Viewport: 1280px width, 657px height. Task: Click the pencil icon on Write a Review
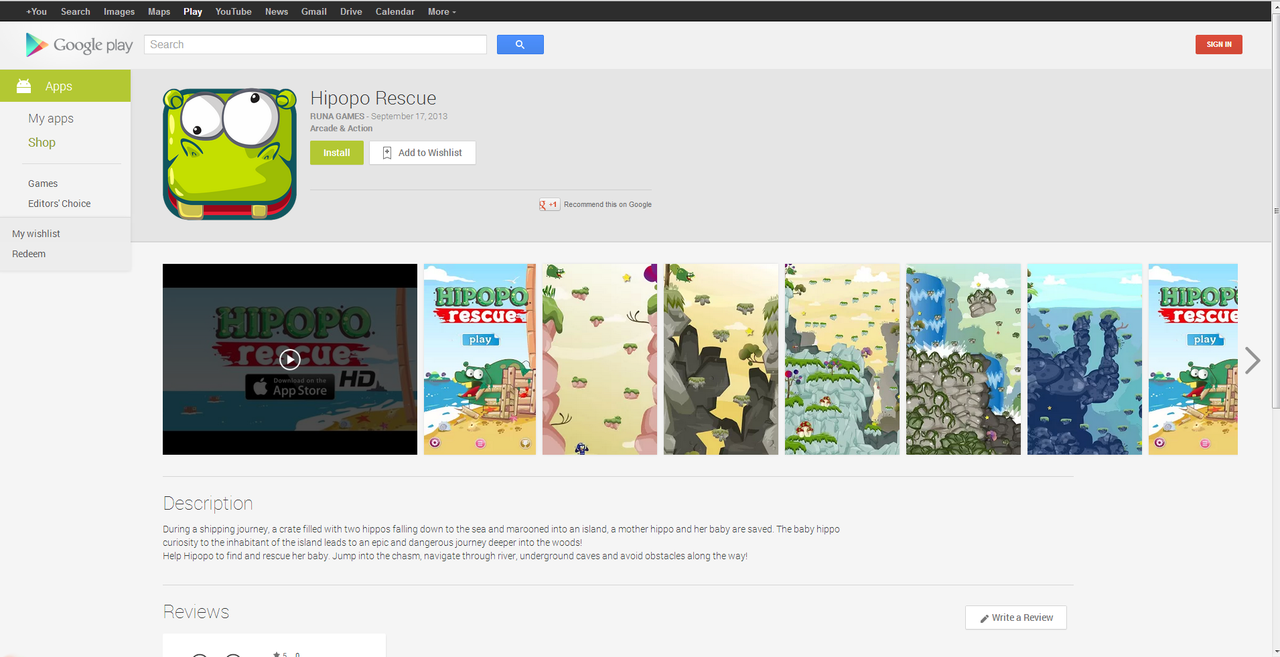(984, 618)
